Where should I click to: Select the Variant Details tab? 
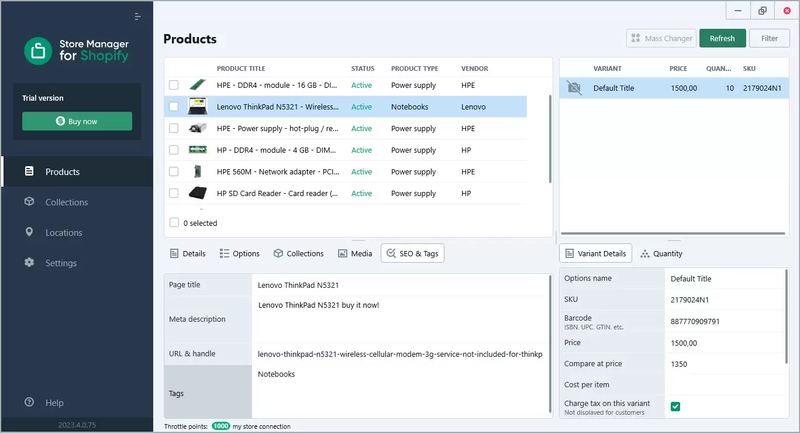(595, 253)
